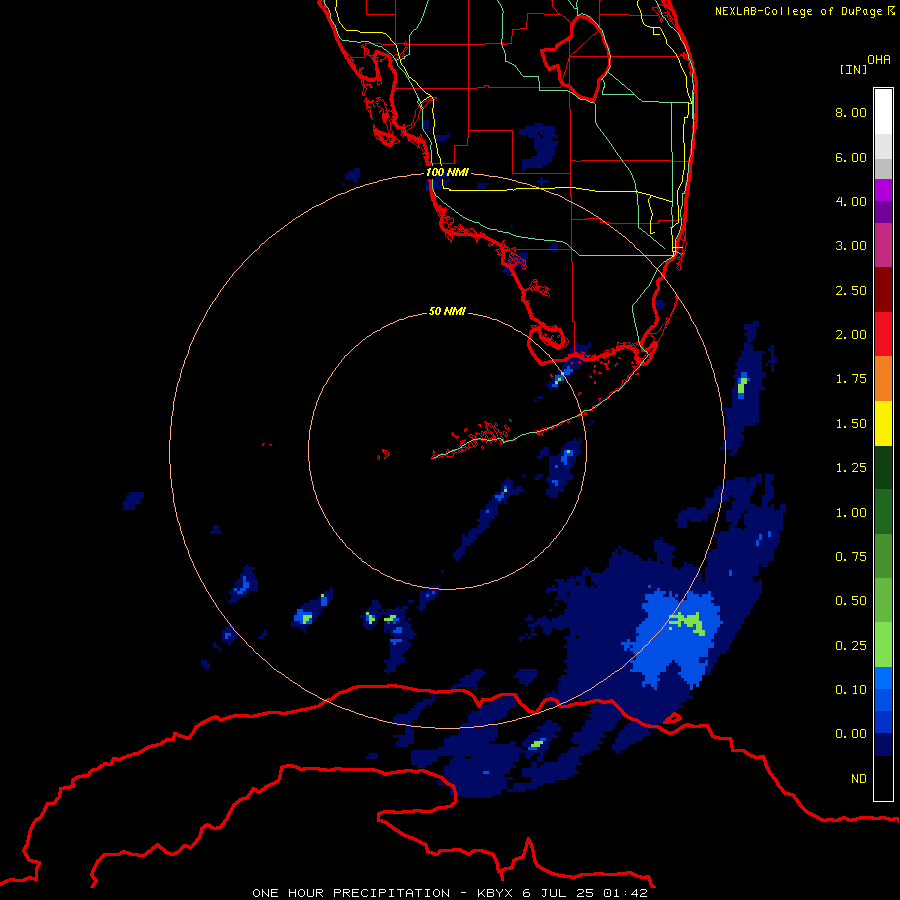Click the 01:42 timestamp in footer
Image resolution: width=900 pixels, height=900 pixels.
tap(625, 893)
